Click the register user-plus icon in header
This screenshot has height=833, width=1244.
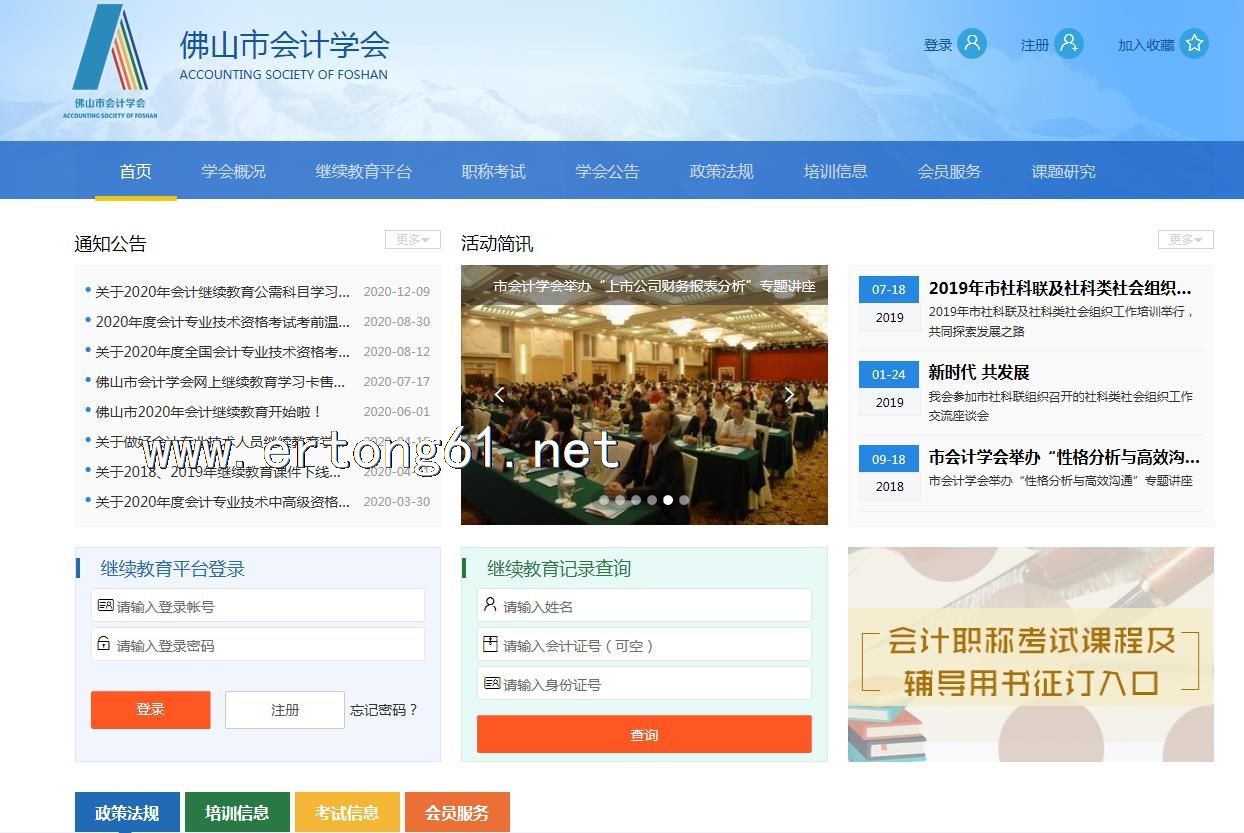pyautogui.click(x=1068, y=44)
